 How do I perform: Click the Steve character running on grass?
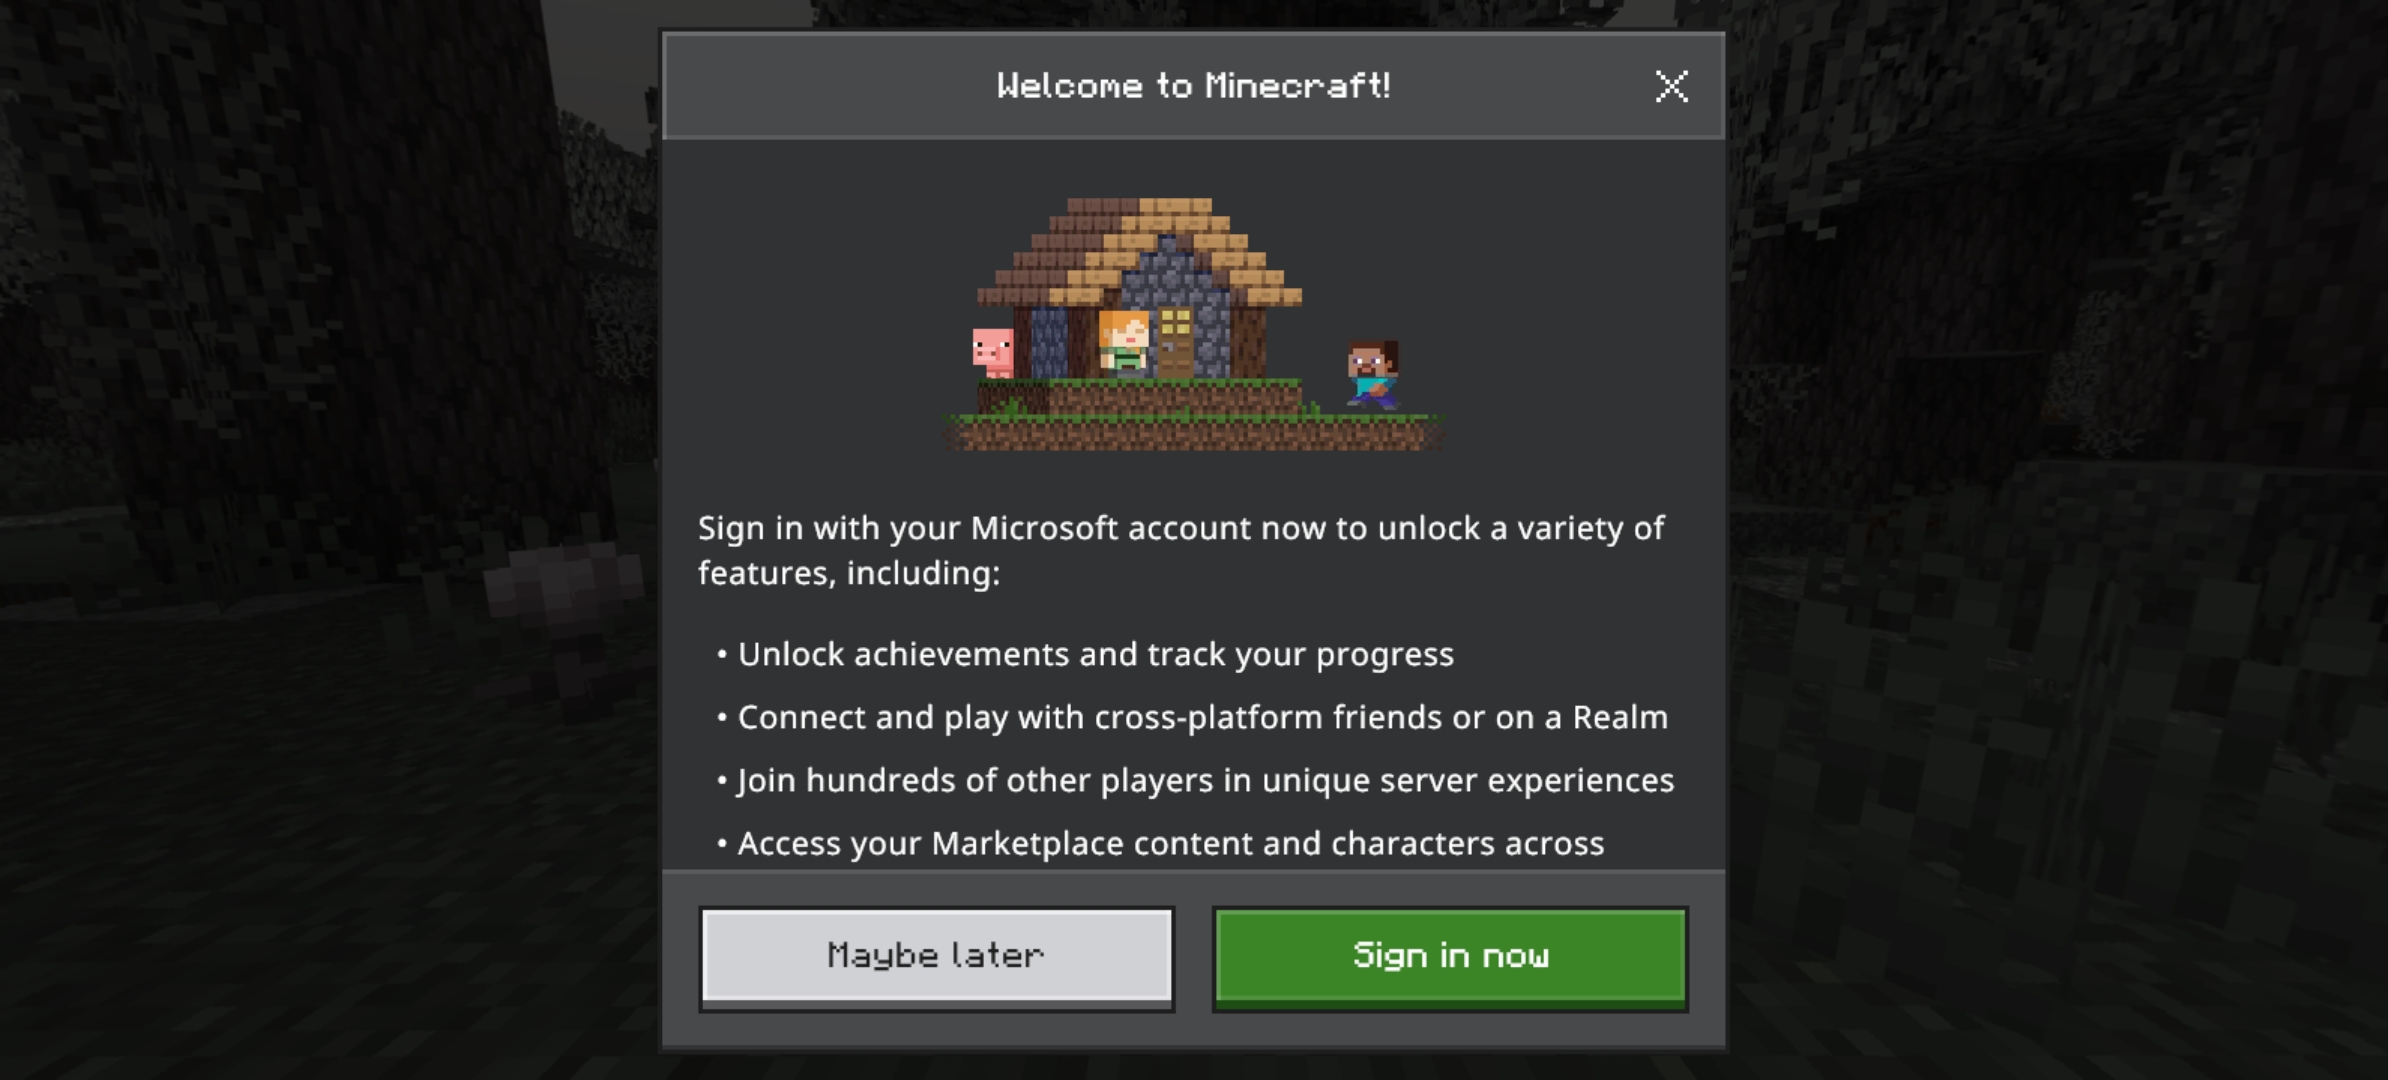coord(1373,374)
